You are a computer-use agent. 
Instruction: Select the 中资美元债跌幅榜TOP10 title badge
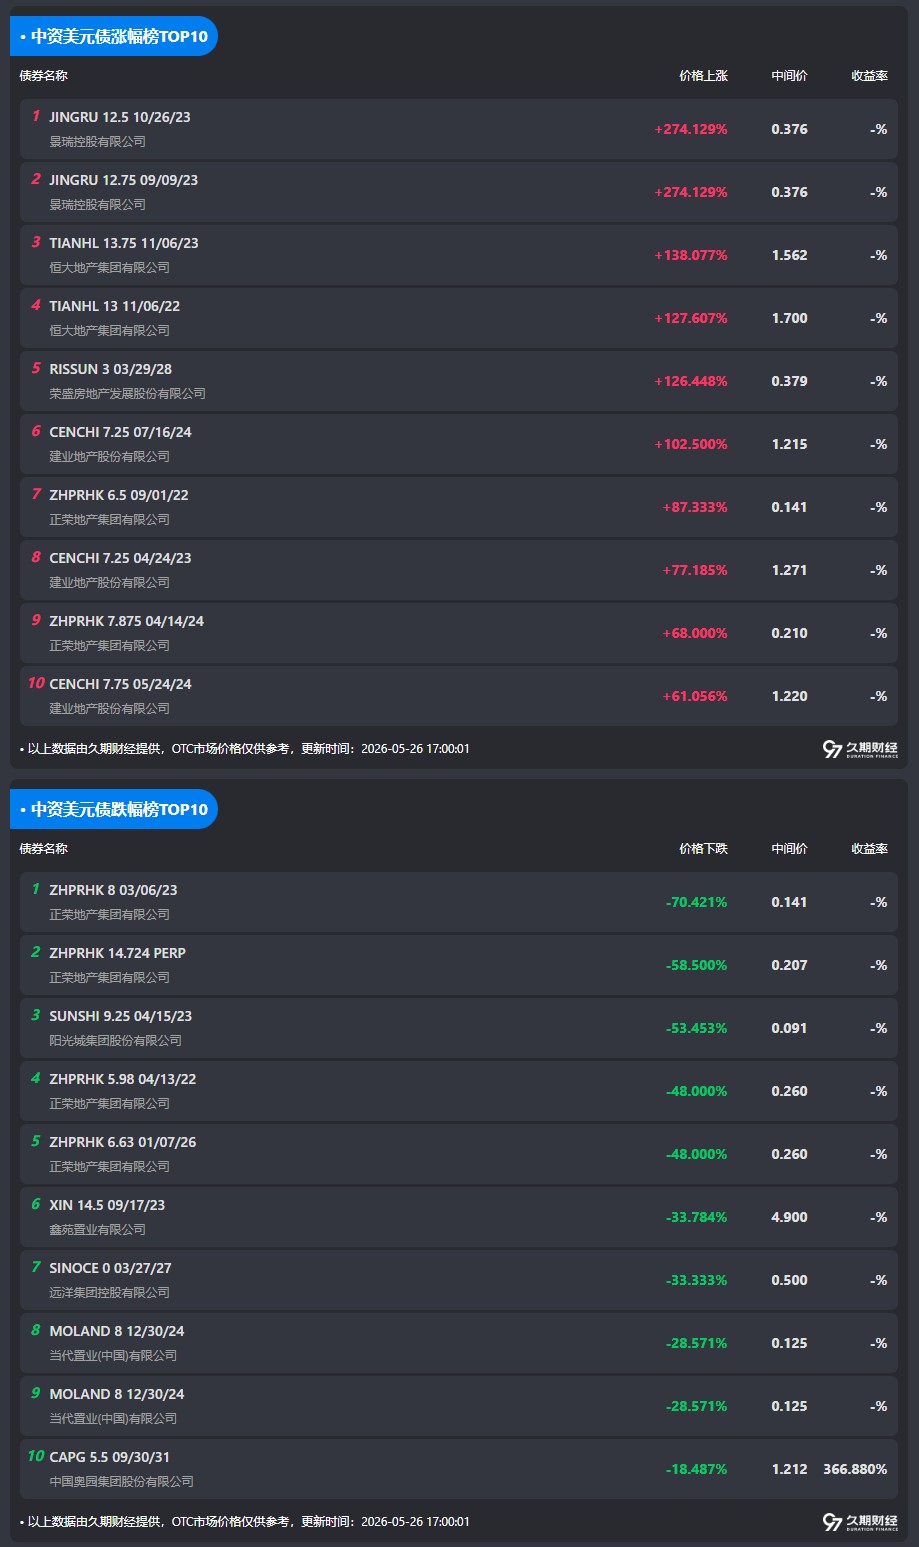coord(114,809)
